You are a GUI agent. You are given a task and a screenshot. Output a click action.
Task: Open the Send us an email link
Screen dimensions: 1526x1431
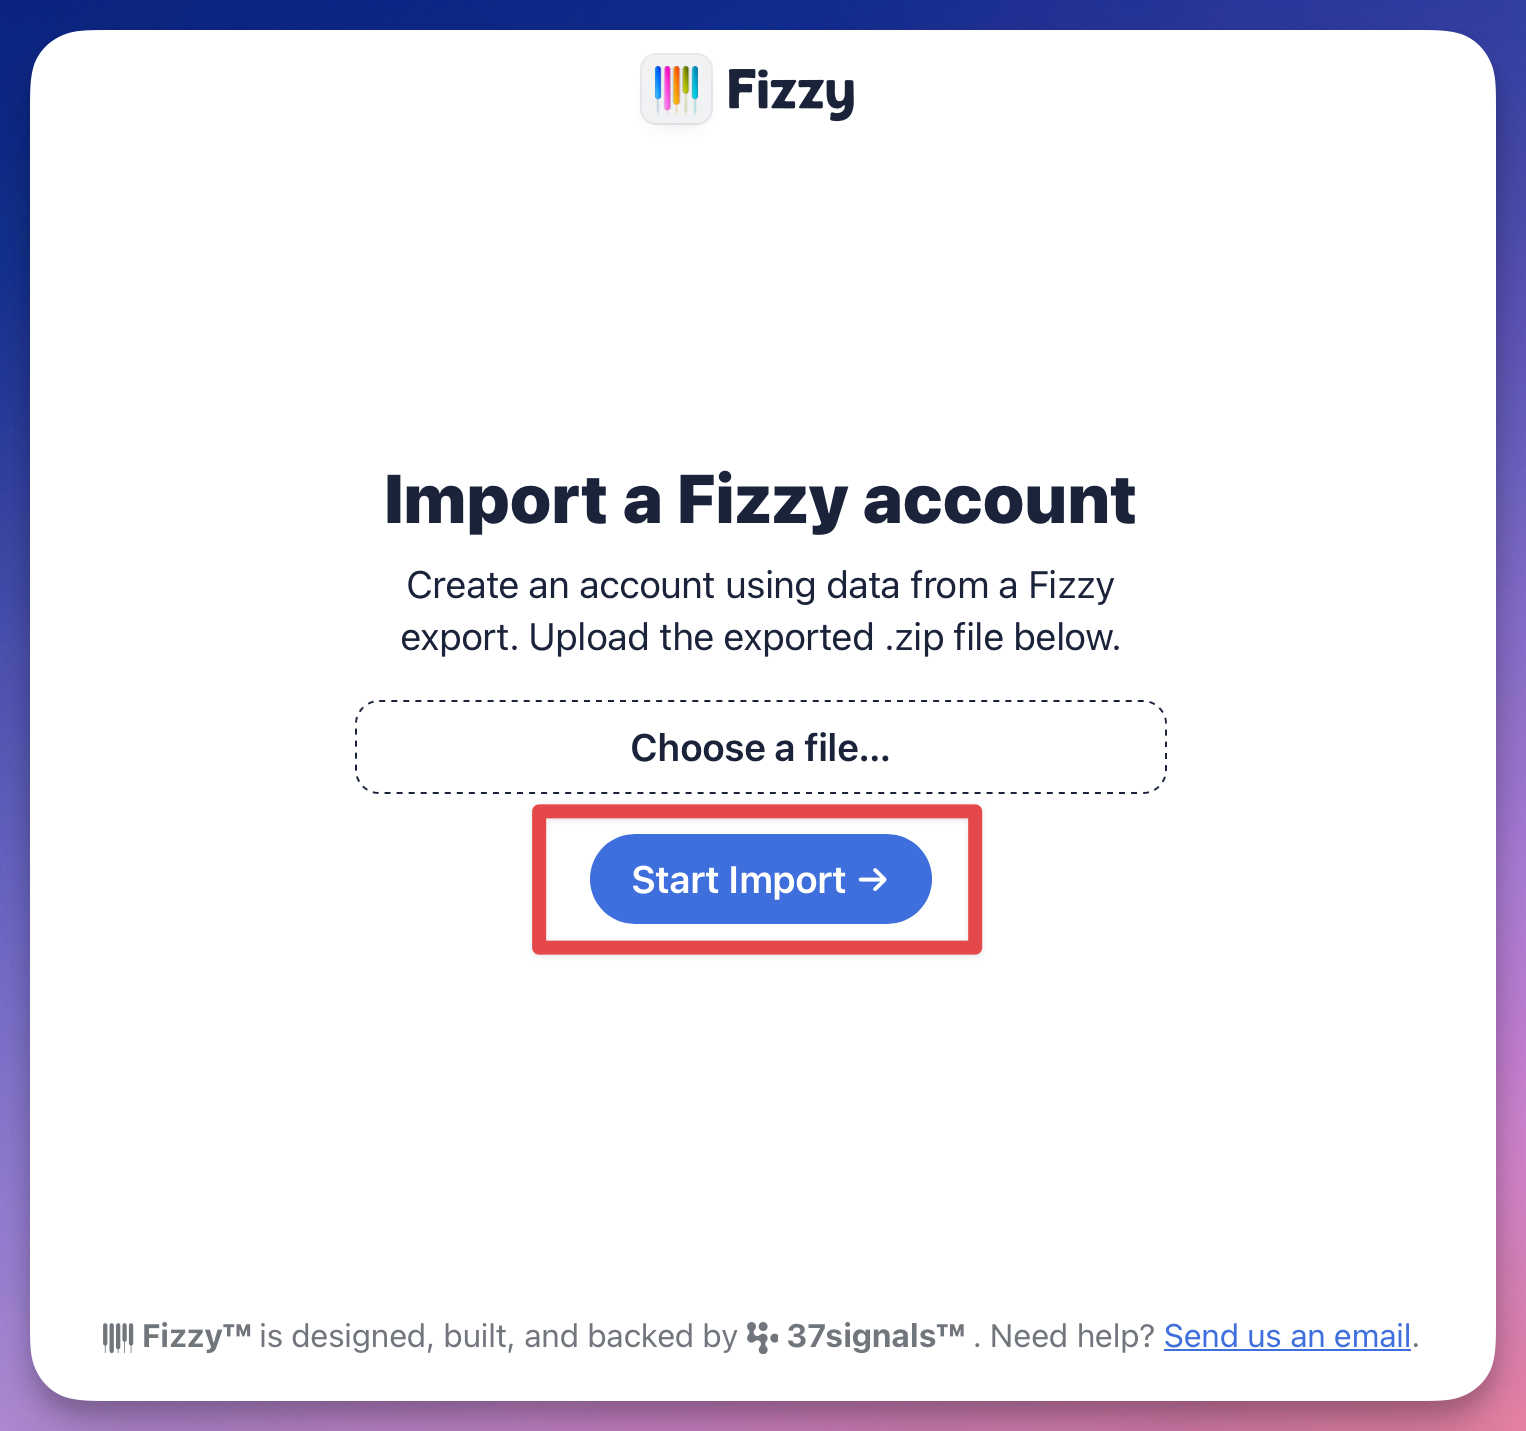coord(1287,1336)
